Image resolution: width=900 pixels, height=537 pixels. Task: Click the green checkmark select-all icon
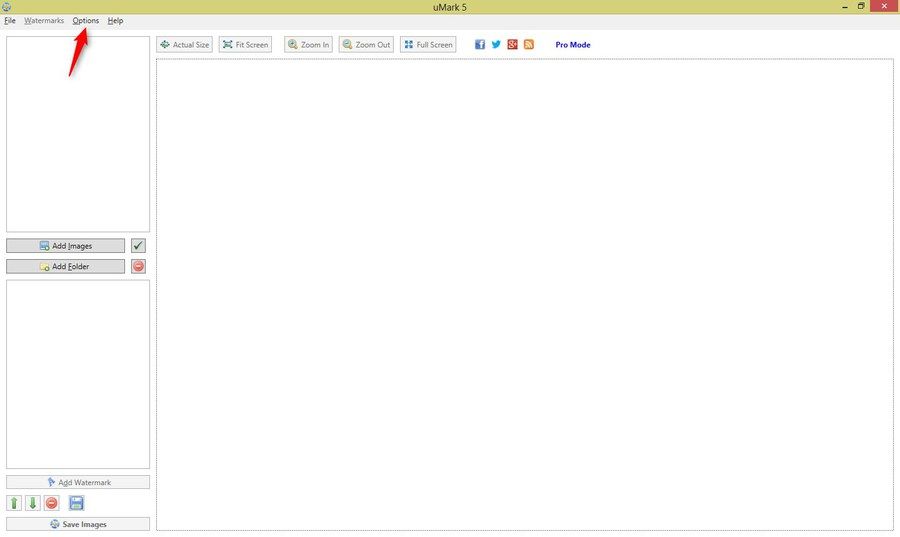138,246
